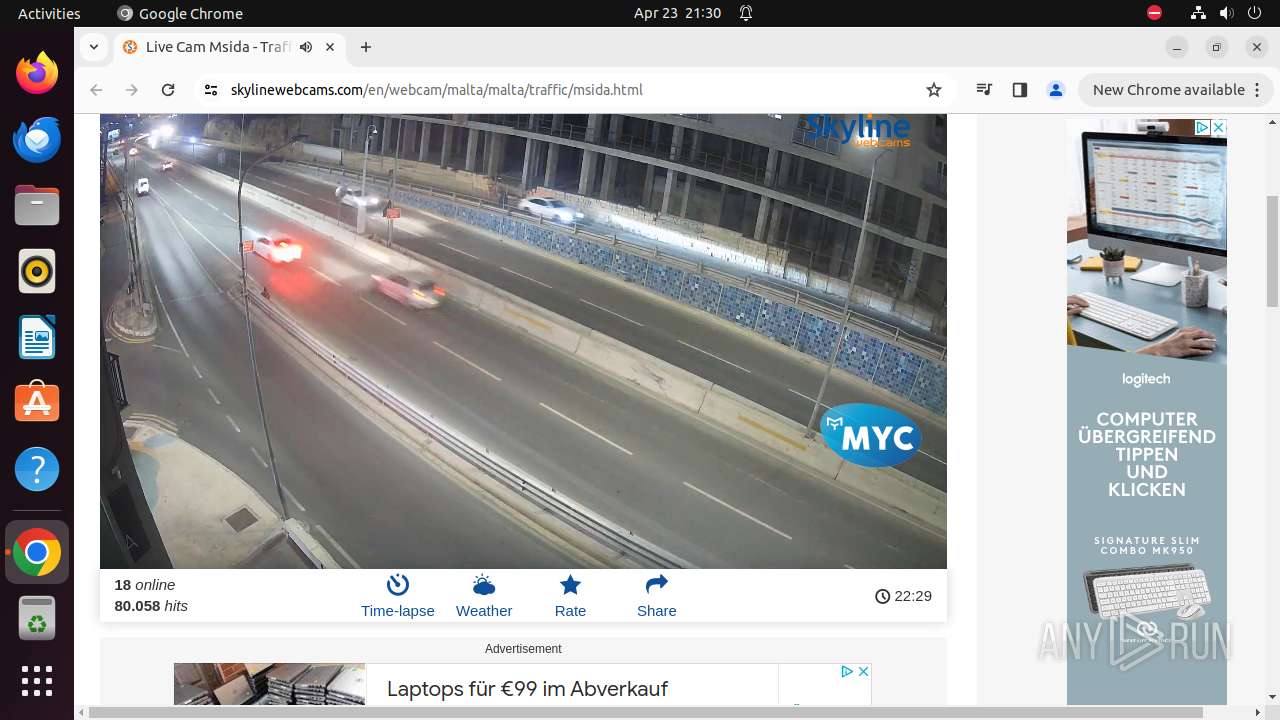This screenshot has width=1280, height=720.
Task: Open Ubuntu Software store icon
Action: click(37, 404)
